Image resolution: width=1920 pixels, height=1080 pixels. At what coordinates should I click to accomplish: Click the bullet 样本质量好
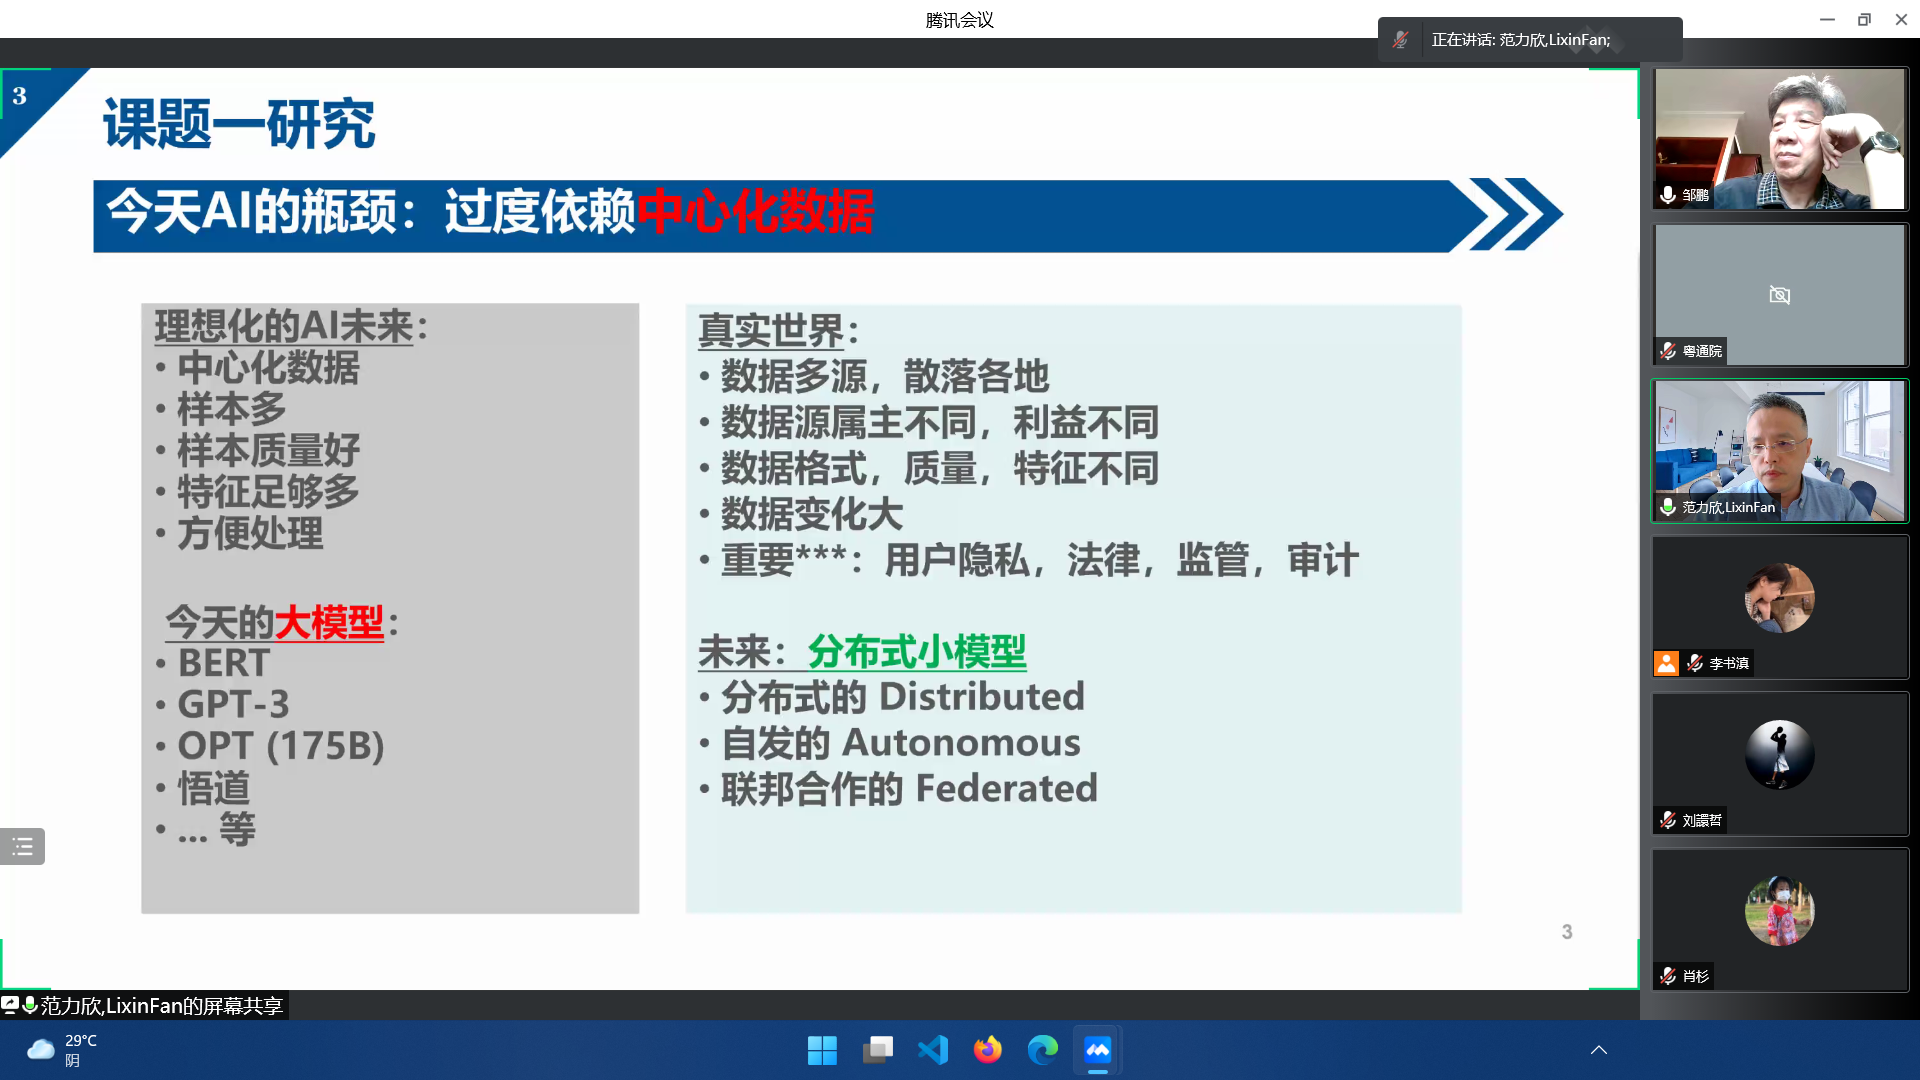tap(268, 450)
